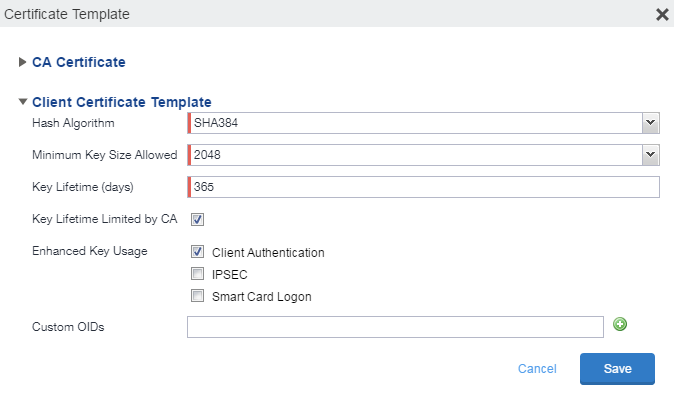
Task: Uncheck Key Lifetime Limited by CA
Action: [x=197, y=220]
